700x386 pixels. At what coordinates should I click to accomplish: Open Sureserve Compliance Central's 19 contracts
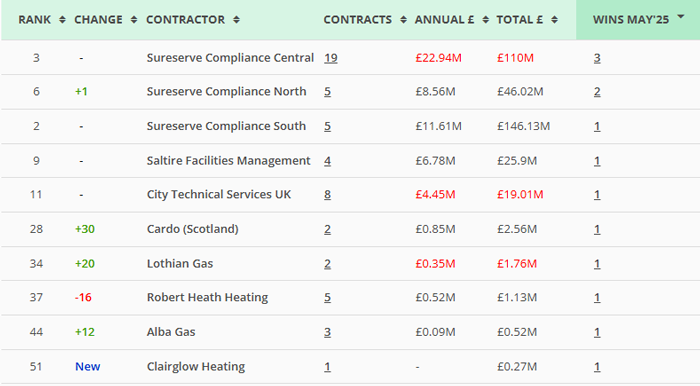point(331,58)
